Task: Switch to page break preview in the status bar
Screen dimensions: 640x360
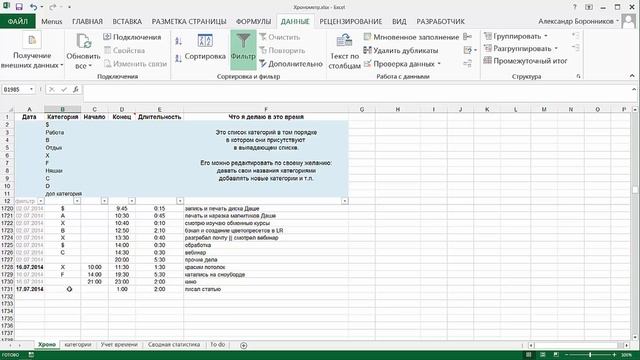Action: pos(556,355)
